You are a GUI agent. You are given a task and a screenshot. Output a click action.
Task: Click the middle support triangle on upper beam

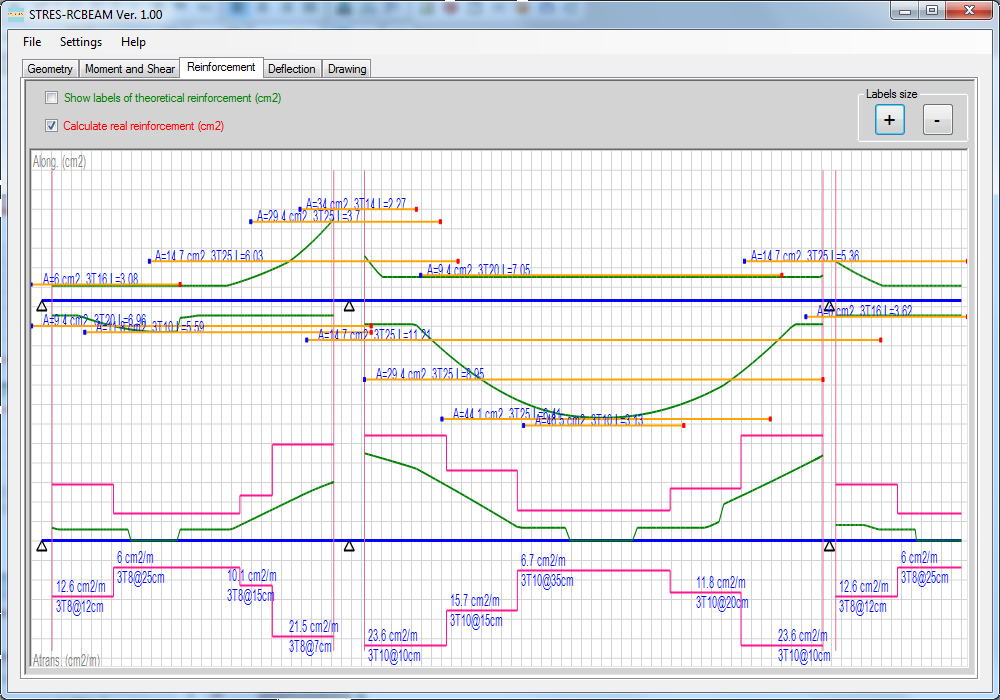coord(349,307)
